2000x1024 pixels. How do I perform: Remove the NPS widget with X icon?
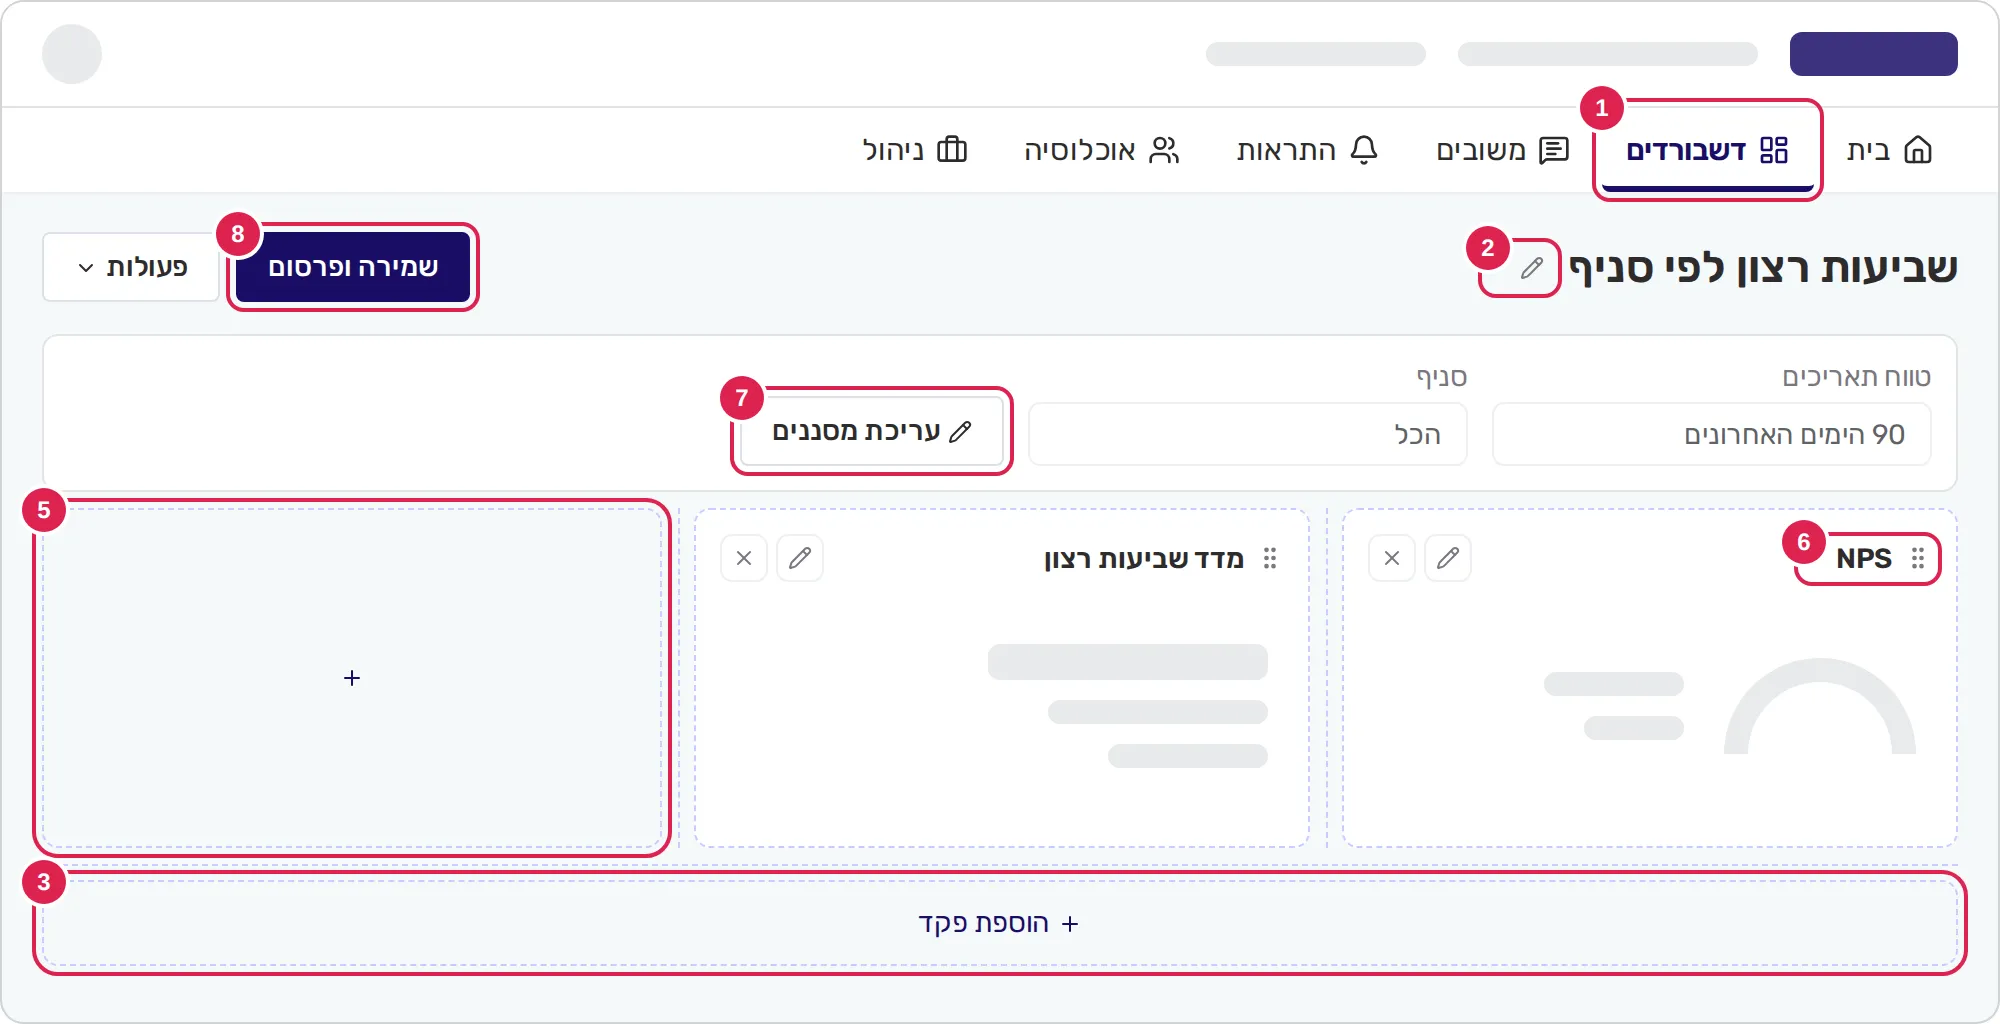tap(1392, 558)
